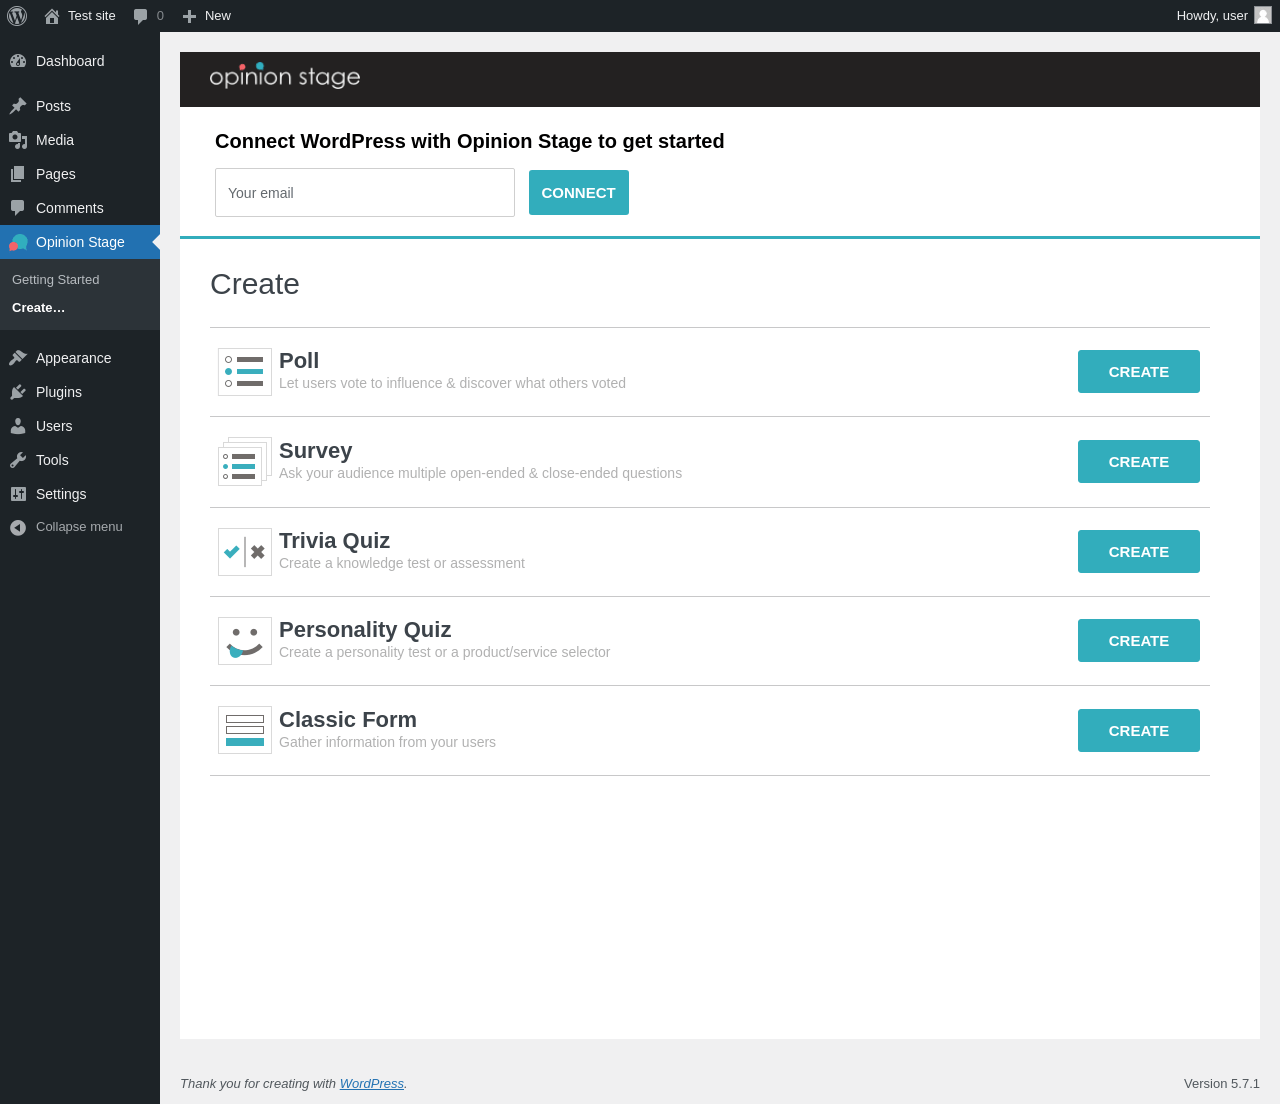This screenshot has height=1104, width=1280.
Task: Click the Settings sliders icon
Action: pos(18,494)
